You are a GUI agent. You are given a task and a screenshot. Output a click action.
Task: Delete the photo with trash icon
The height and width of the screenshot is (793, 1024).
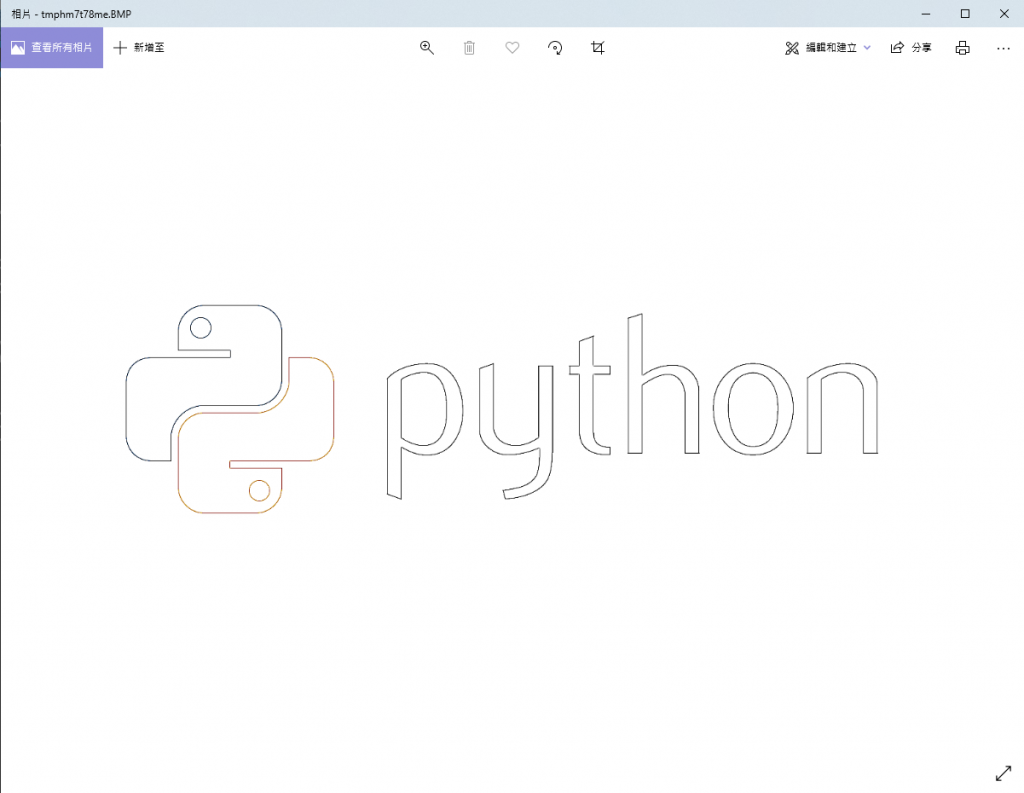coord(469,48)
